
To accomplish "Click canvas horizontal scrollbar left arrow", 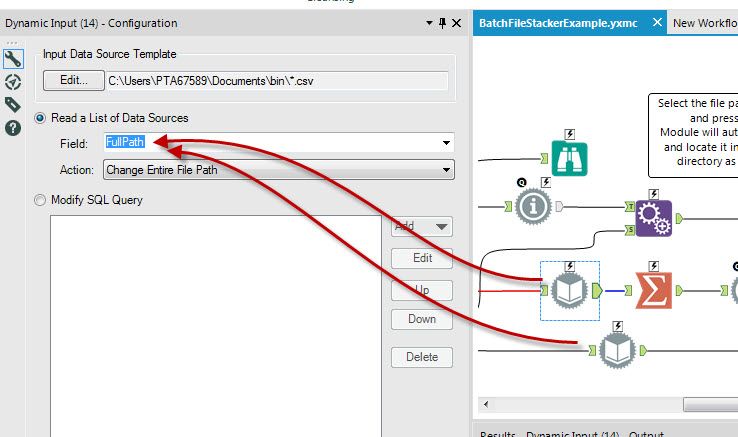I will coord(486,404).
